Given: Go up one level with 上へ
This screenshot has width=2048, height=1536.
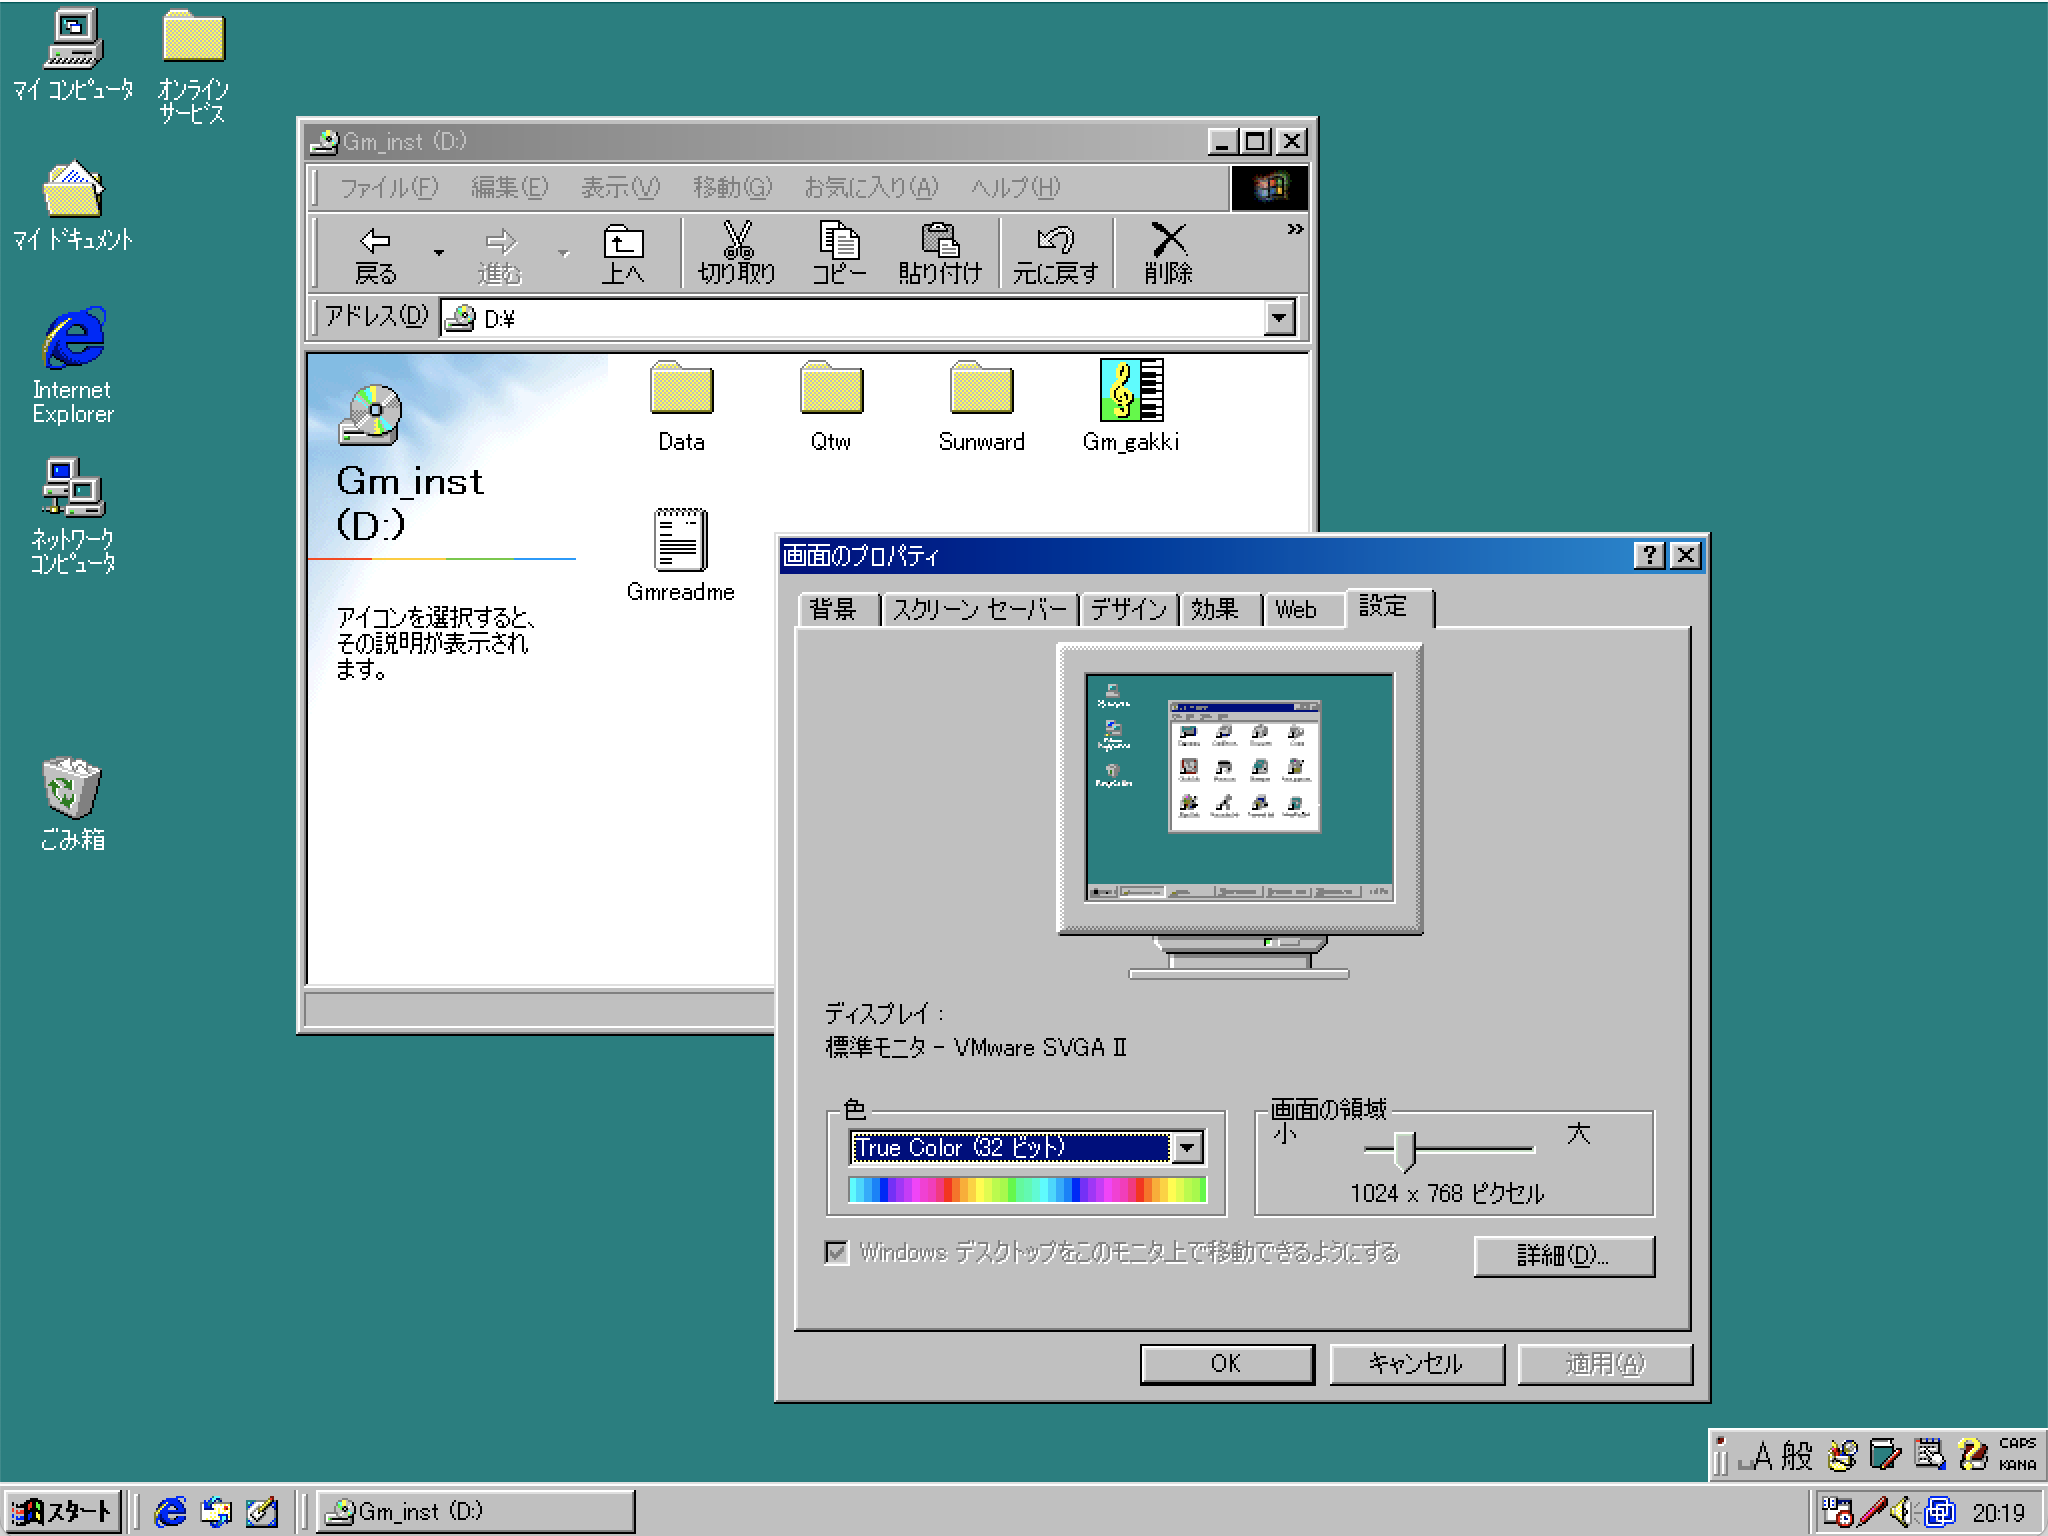Looking at the screenshot, I should pyautogui.click(x=623, y=255).
